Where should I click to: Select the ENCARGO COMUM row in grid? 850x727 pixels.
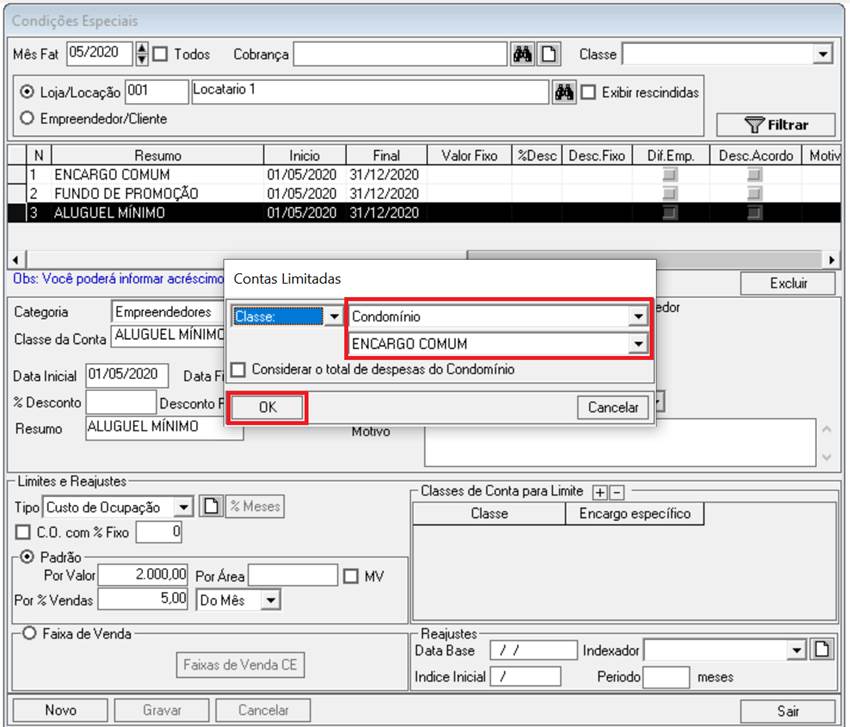coord(424,175)
